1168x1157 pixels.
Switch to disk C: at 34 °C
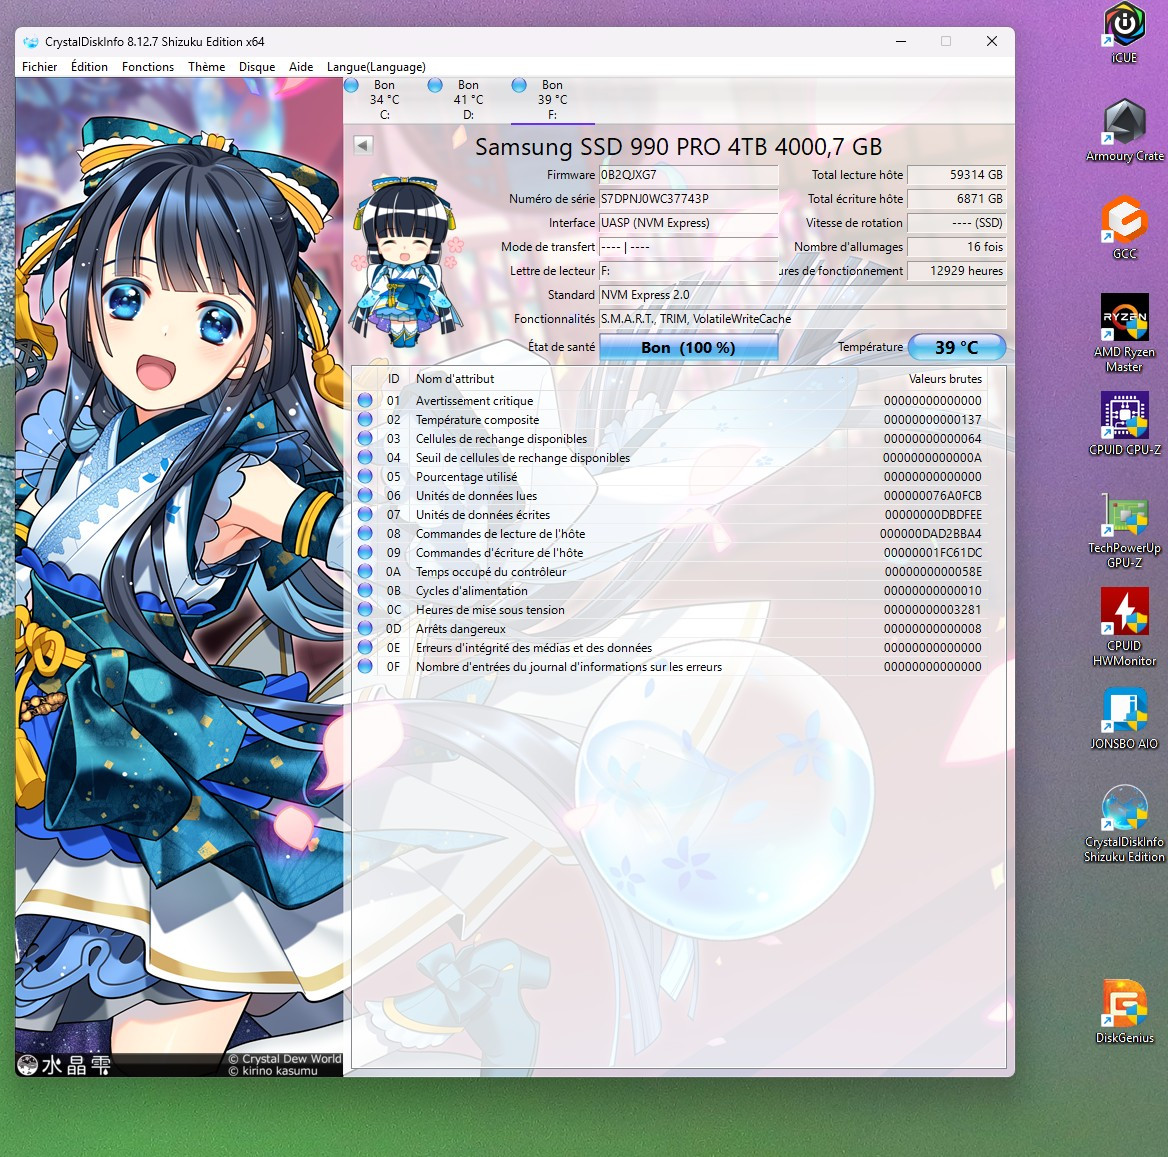(x=384, y=100)
